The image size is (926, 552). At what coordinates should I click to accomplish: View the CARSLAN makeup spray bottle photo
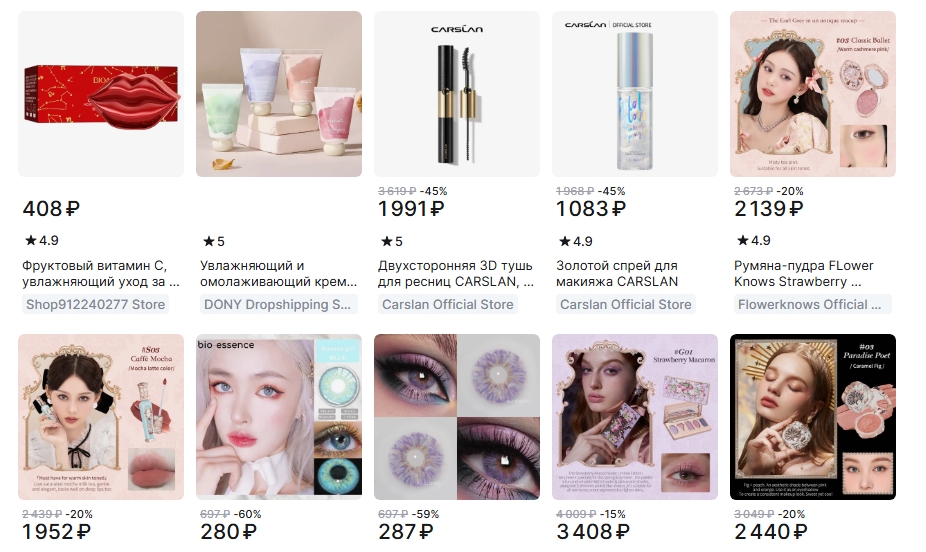pos(635,94)
